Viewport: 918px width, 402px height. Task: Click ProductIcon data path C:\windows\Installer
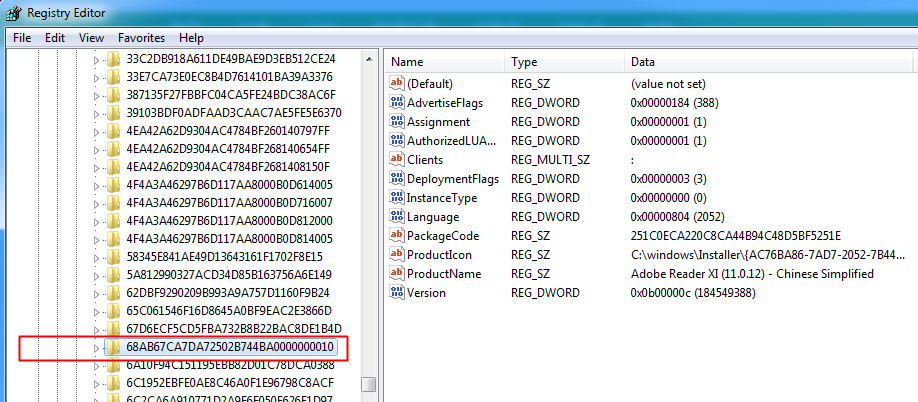(x=768, y=255)
